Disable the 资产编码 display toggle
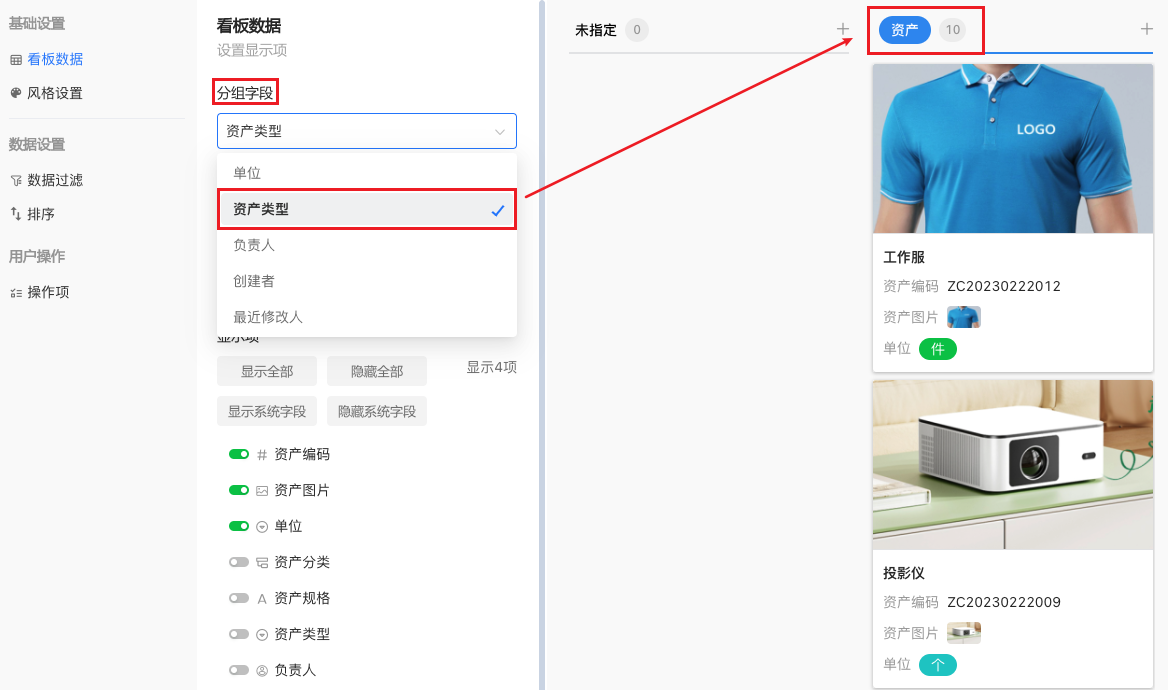 [239, 454]
